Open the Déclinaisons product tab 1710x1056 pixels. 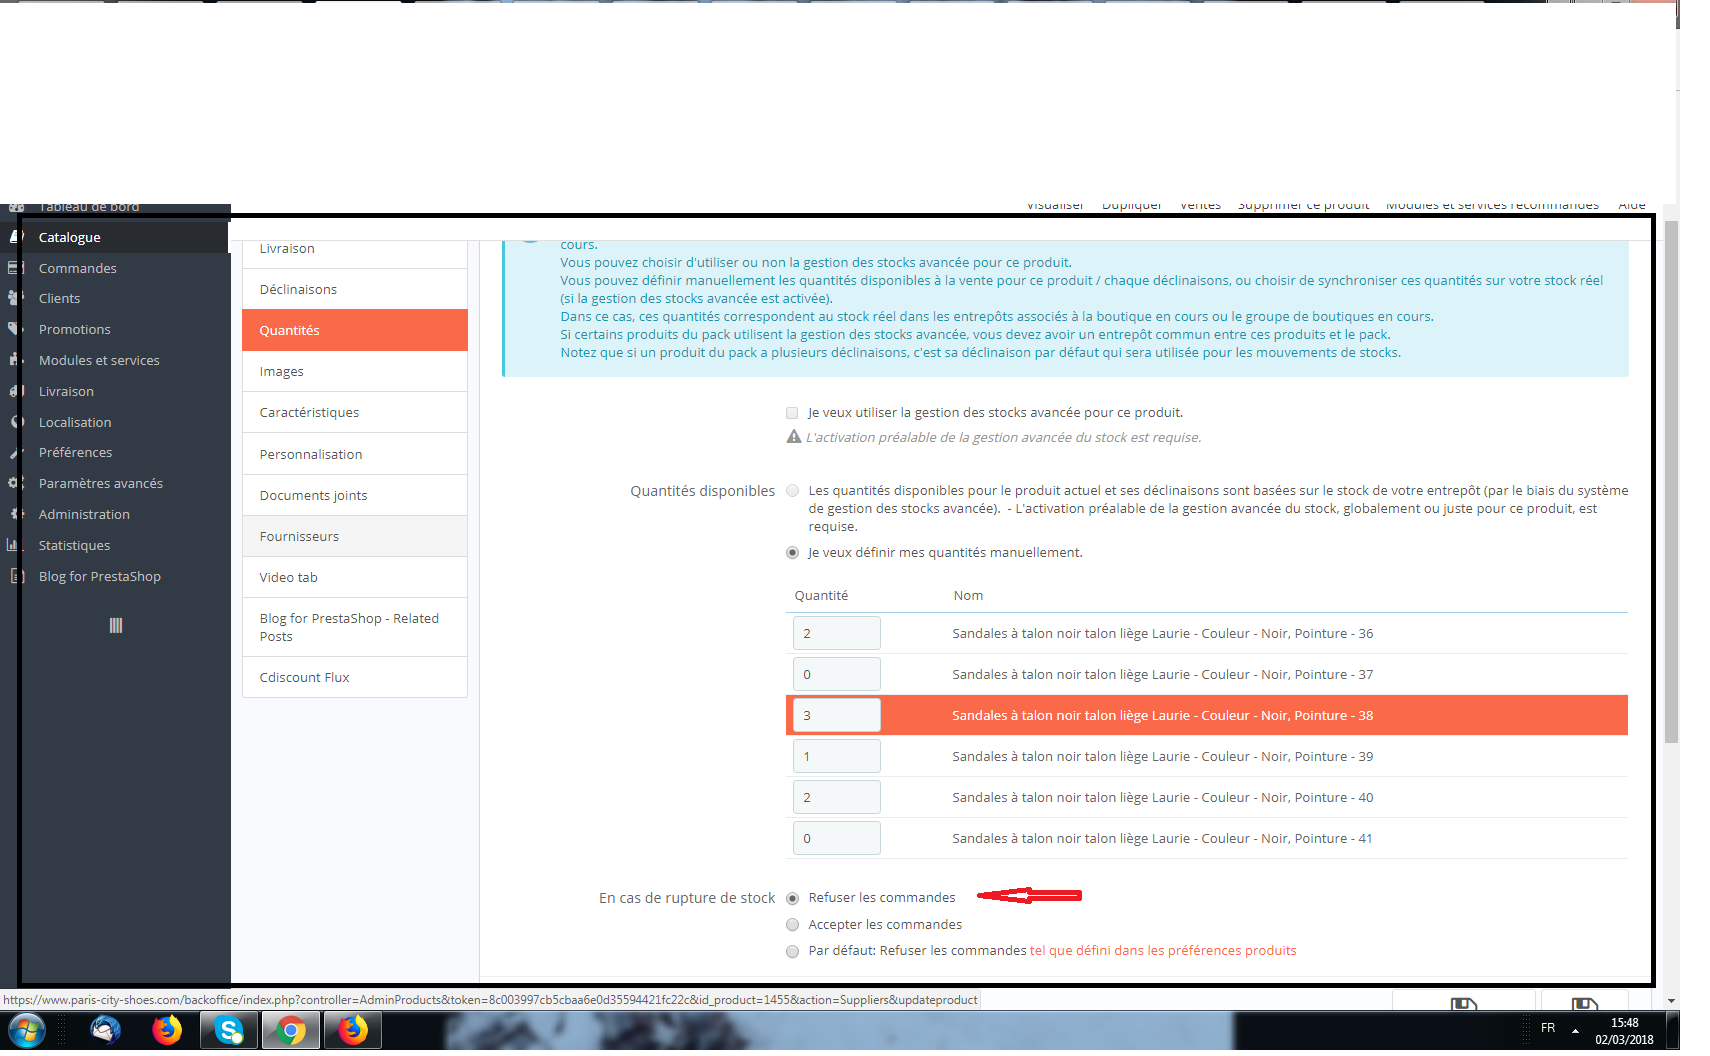[x=355, y=289]
